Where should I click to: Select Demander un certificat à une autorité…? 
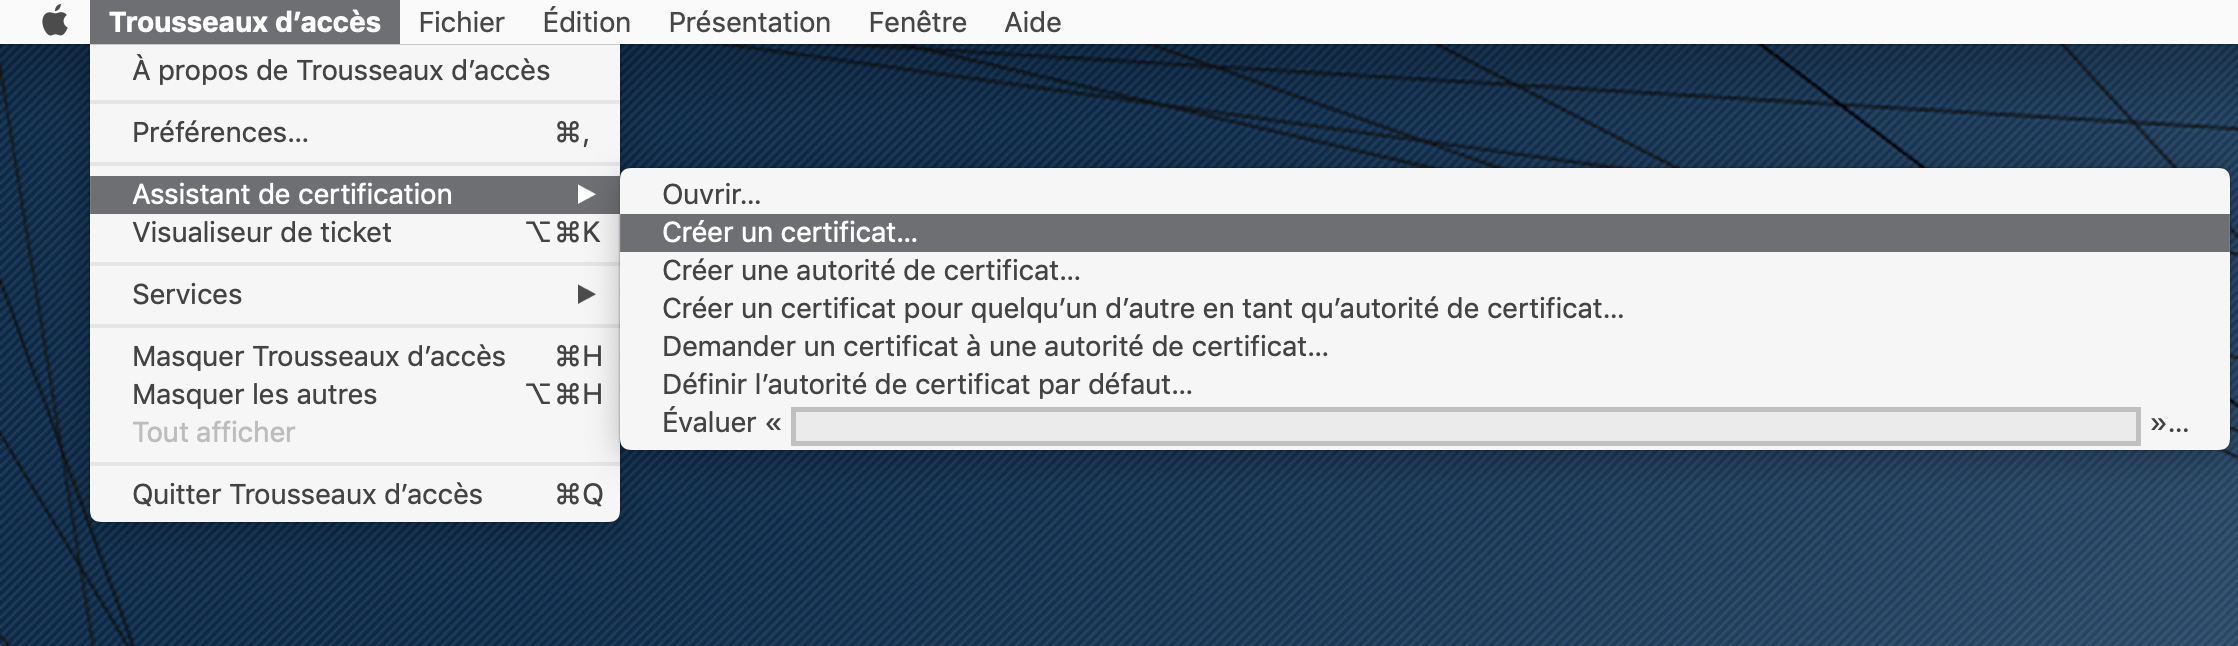pyautogui.click(x=1425, y=346)
